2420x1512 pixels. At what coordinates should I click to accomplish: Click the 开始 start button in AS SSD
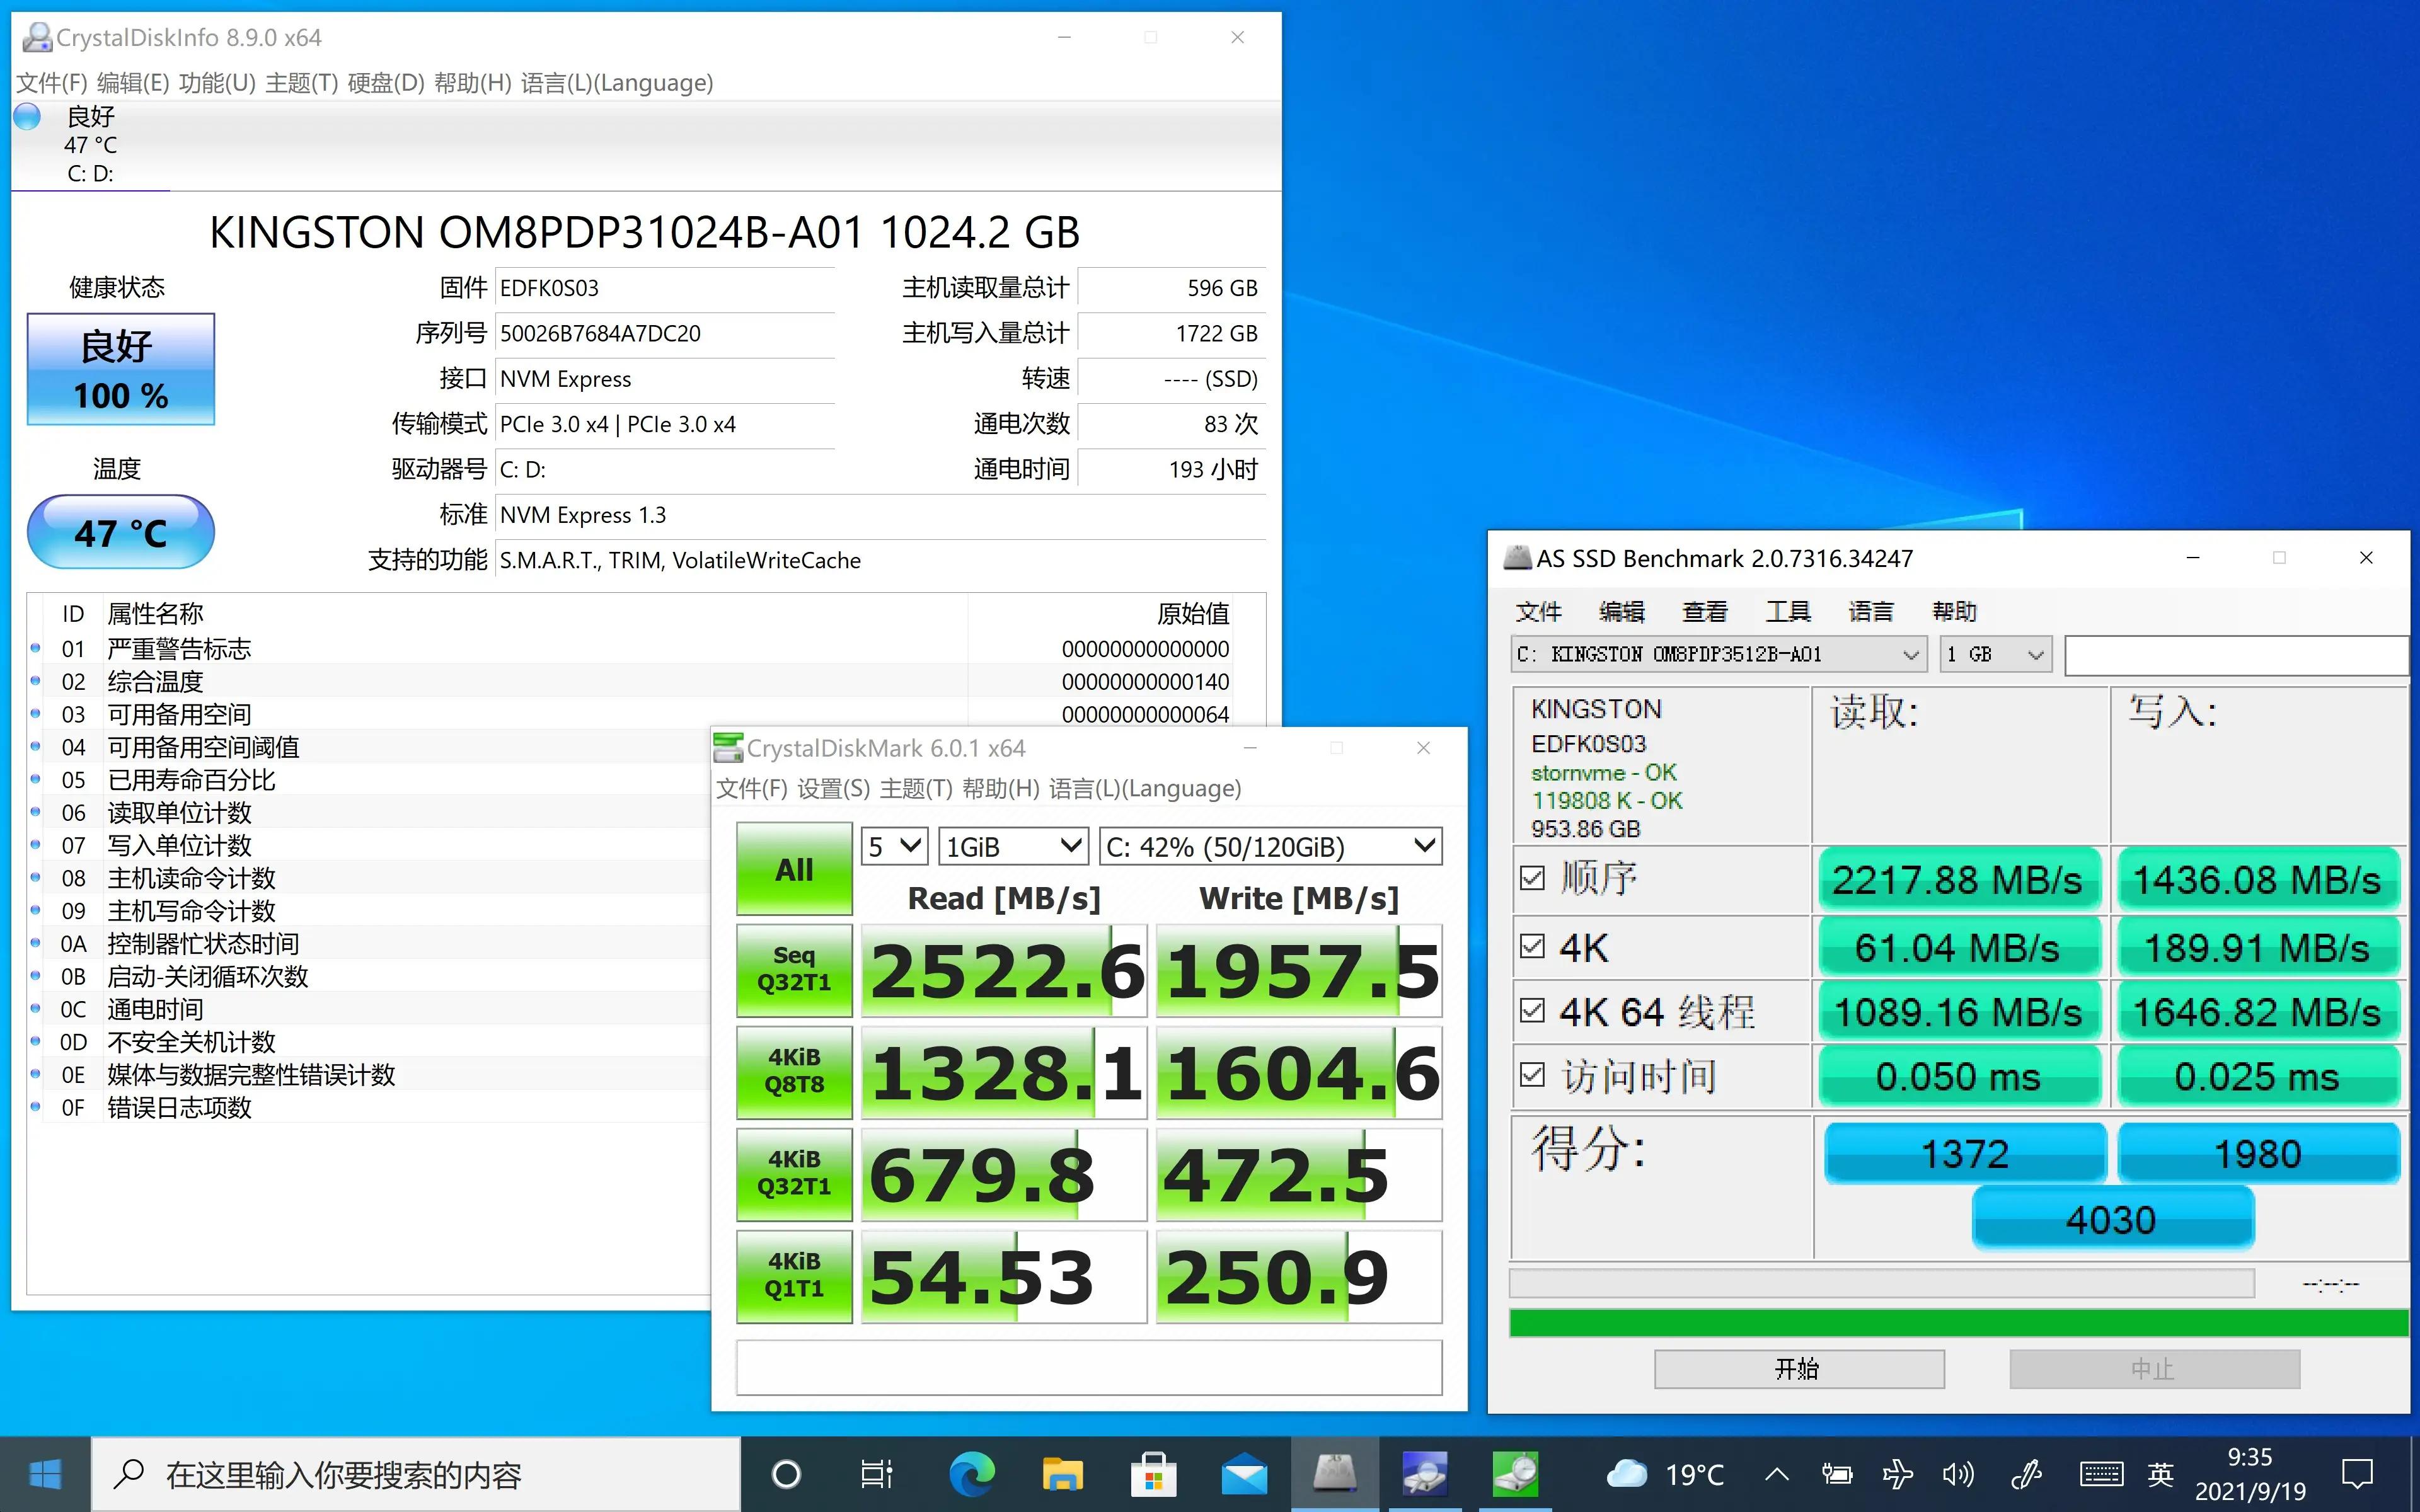pyautogui.click(x=1798, y=1369)
